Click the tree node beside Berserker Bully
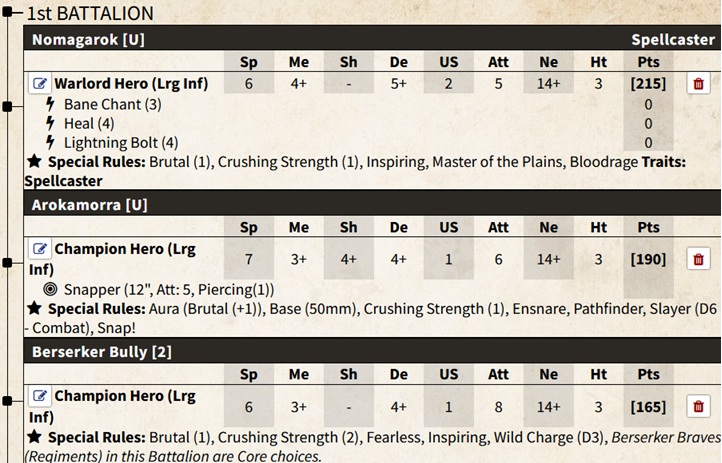The height and width of the screenshot is (463, 722). (7, 401)
